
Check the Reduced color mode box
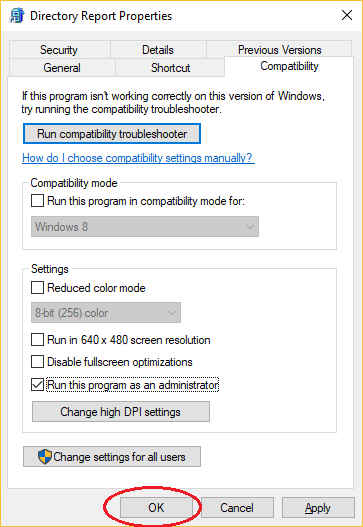click(x=37, y=288)
